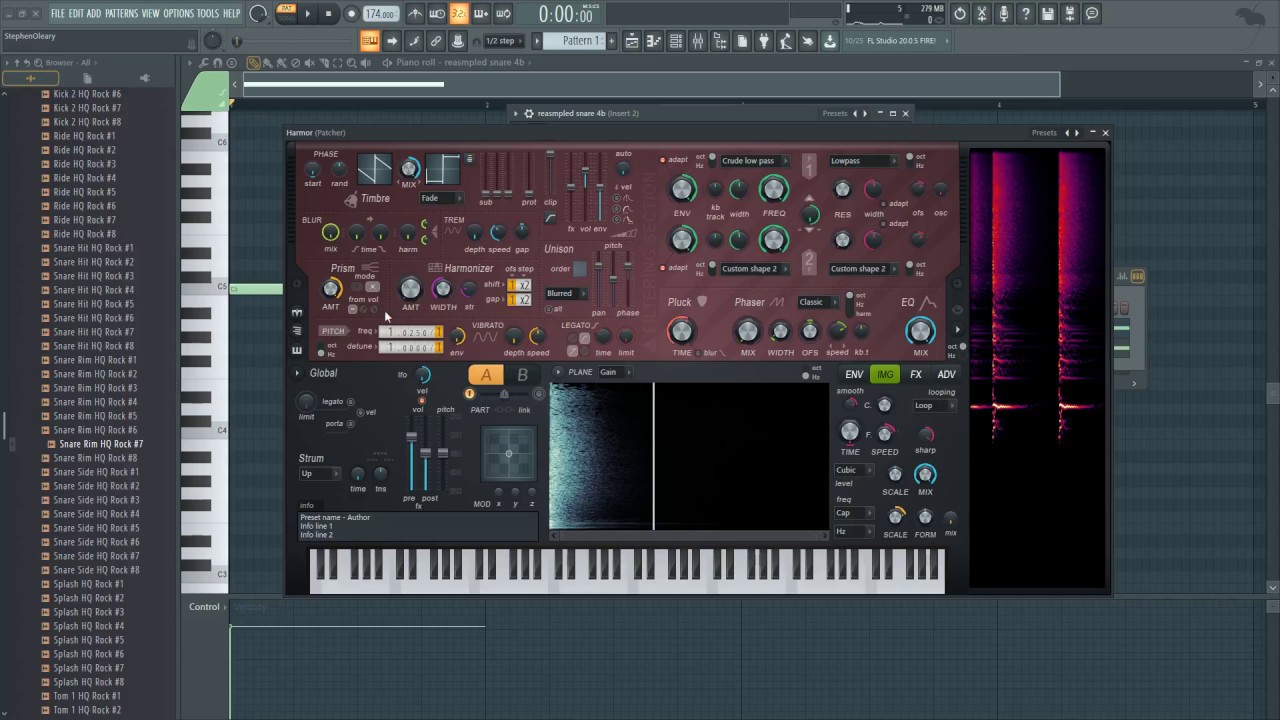Toggle the PAT/SONG mode switch
The height and width of the screenshot is (720, 1280).
pos(286,14)
